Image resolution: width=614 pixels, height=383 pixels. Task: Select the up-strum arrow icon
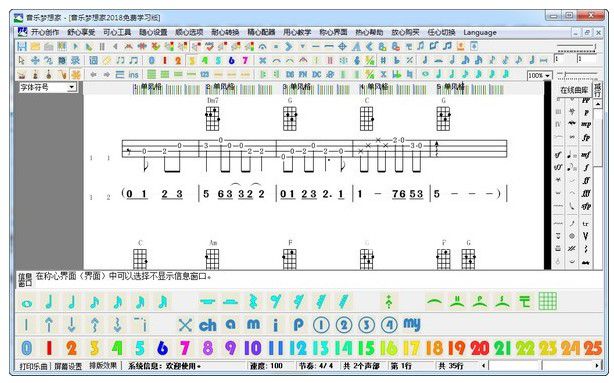coord(49,325)
